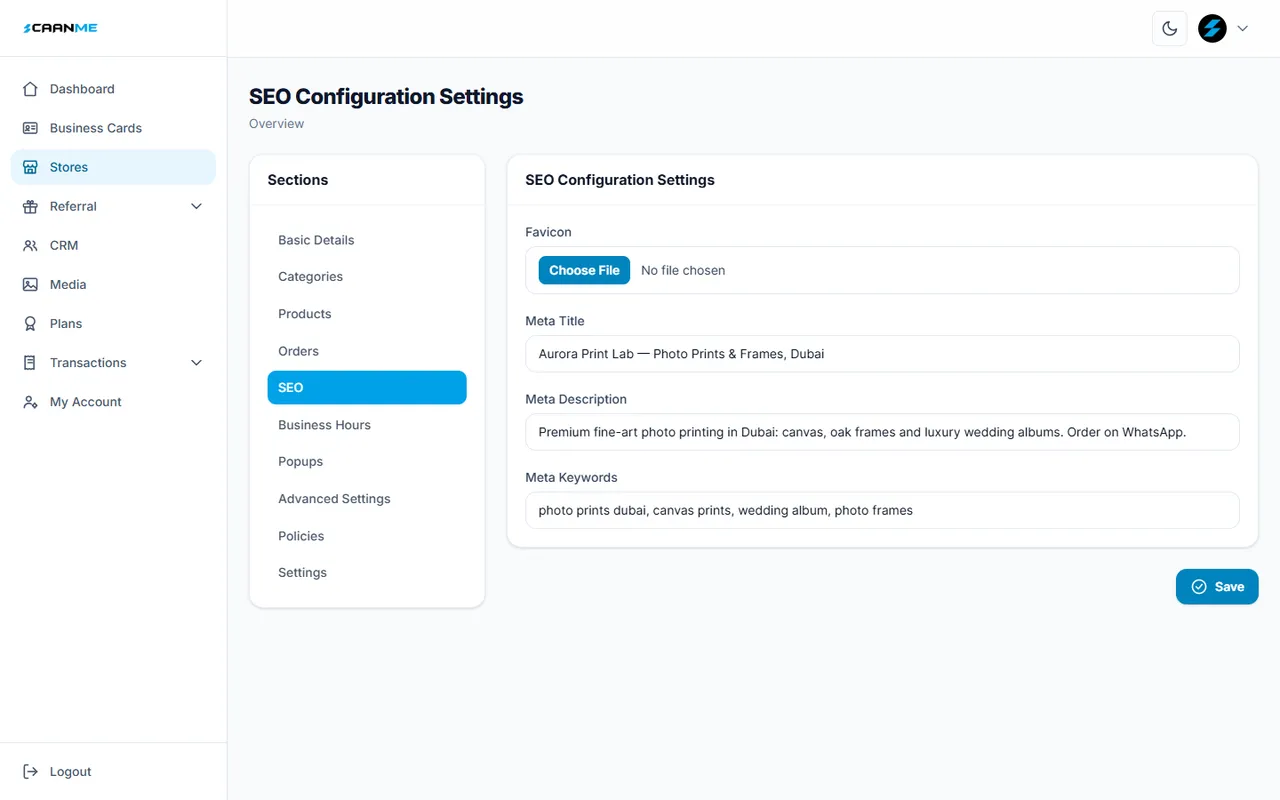Click the user avatar in header

pyautogui.click(x=1212, y=28)
